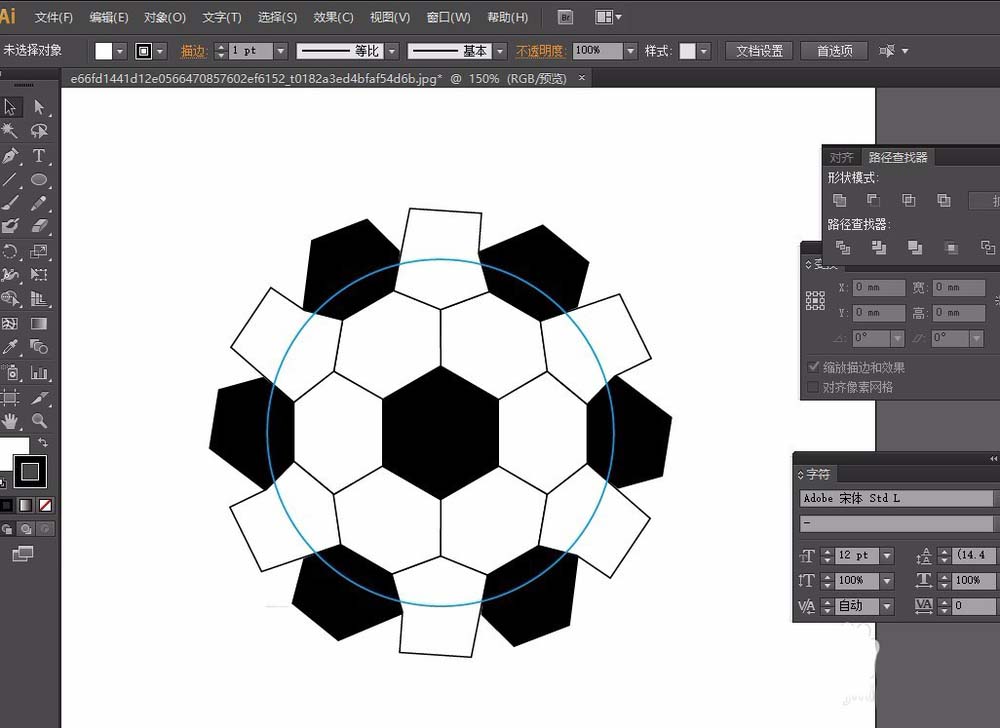Pick the Ellipse tool

[39, 180]
